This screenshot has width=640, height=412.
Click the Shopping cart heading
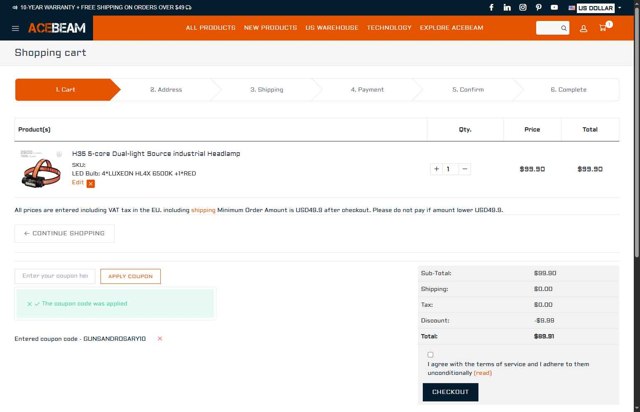[x=50, y=53]
